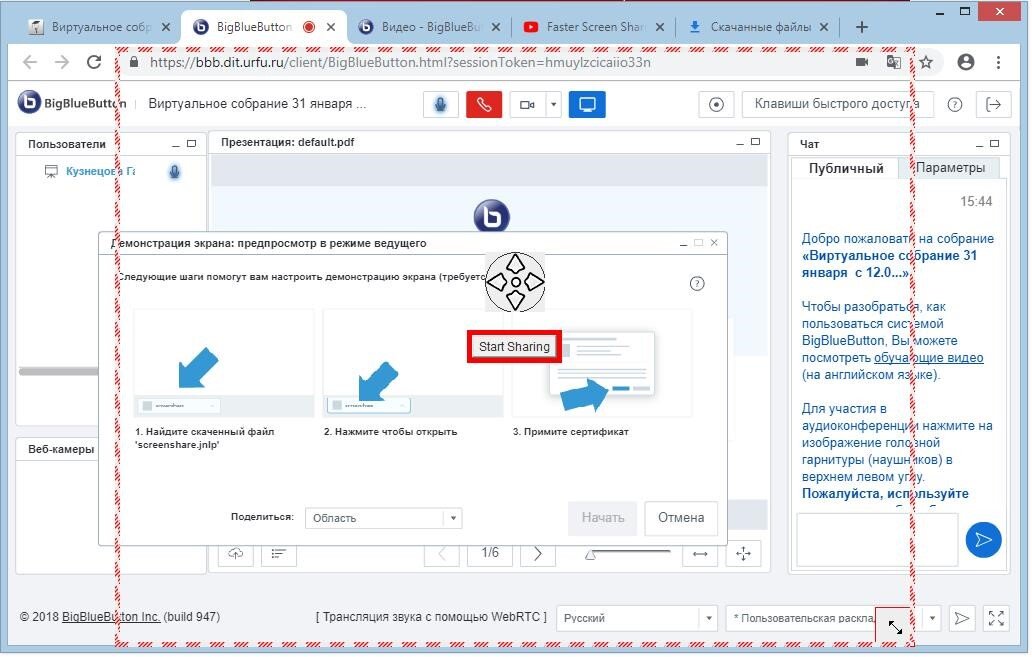Image resolution: width=1032 pixels, height=657 pixels.
Task: Leave audio with the red phone button
Action: (x=484, y=105)
